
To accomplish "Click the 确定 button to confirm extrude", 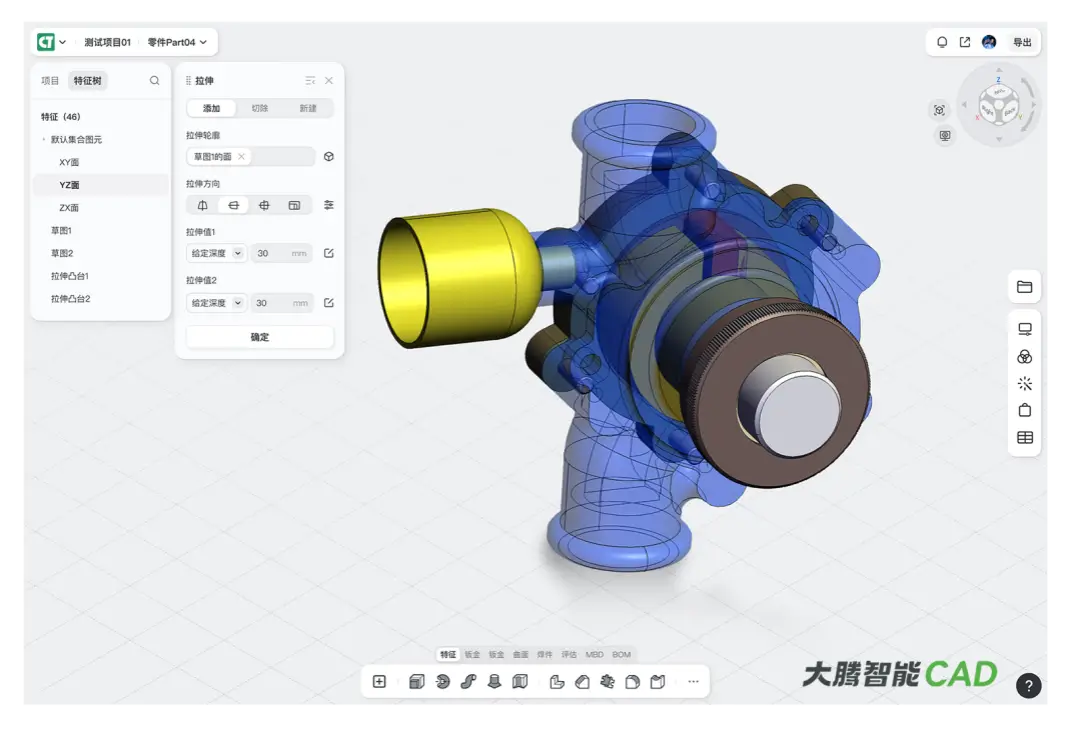I will coord(258,337).
